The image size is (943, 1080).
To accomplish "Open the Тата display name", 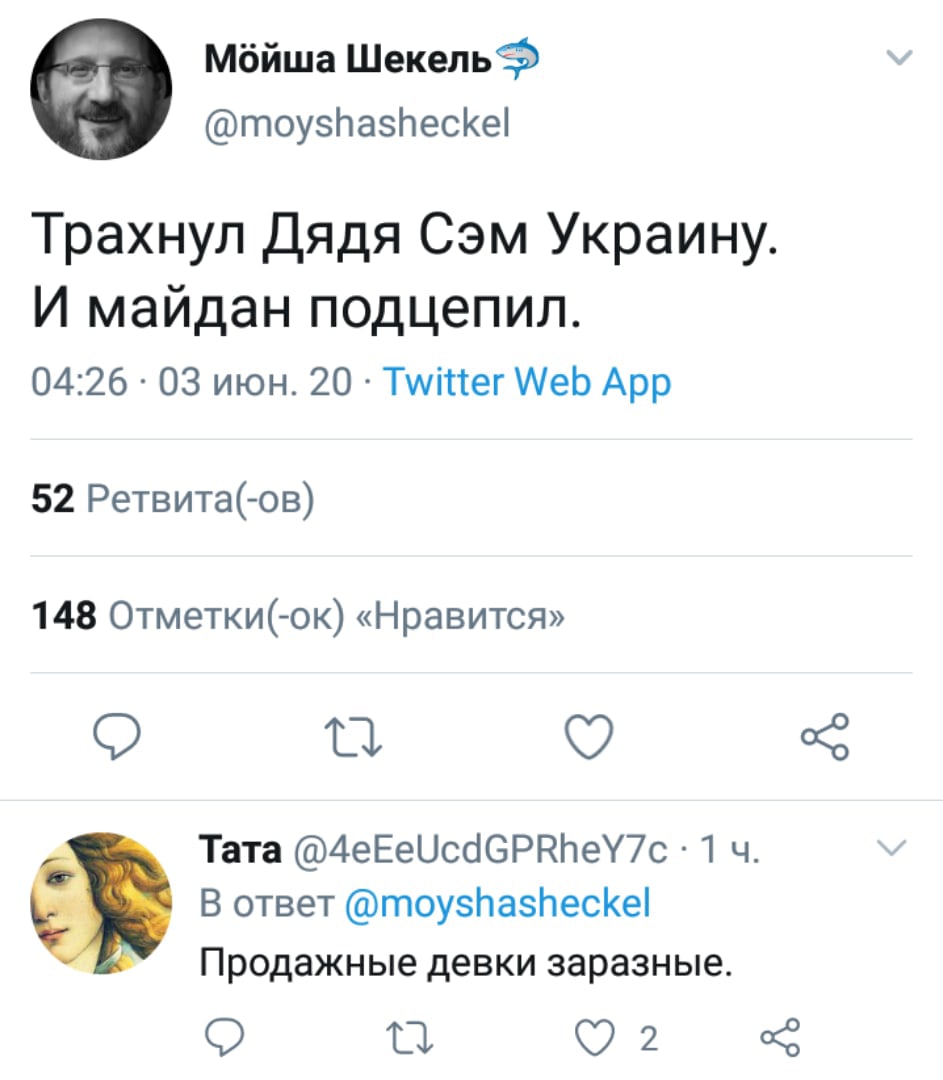I will coord(241,853).
